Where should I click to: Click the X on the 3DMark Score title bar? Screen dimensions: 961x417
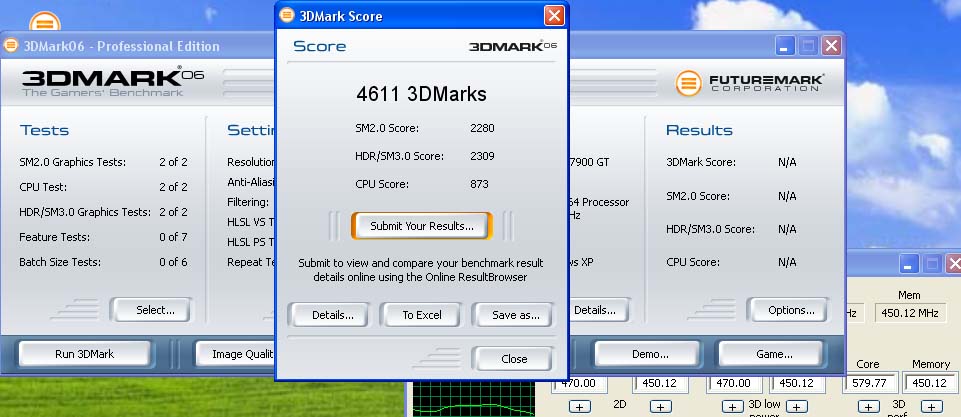[554, 15]
